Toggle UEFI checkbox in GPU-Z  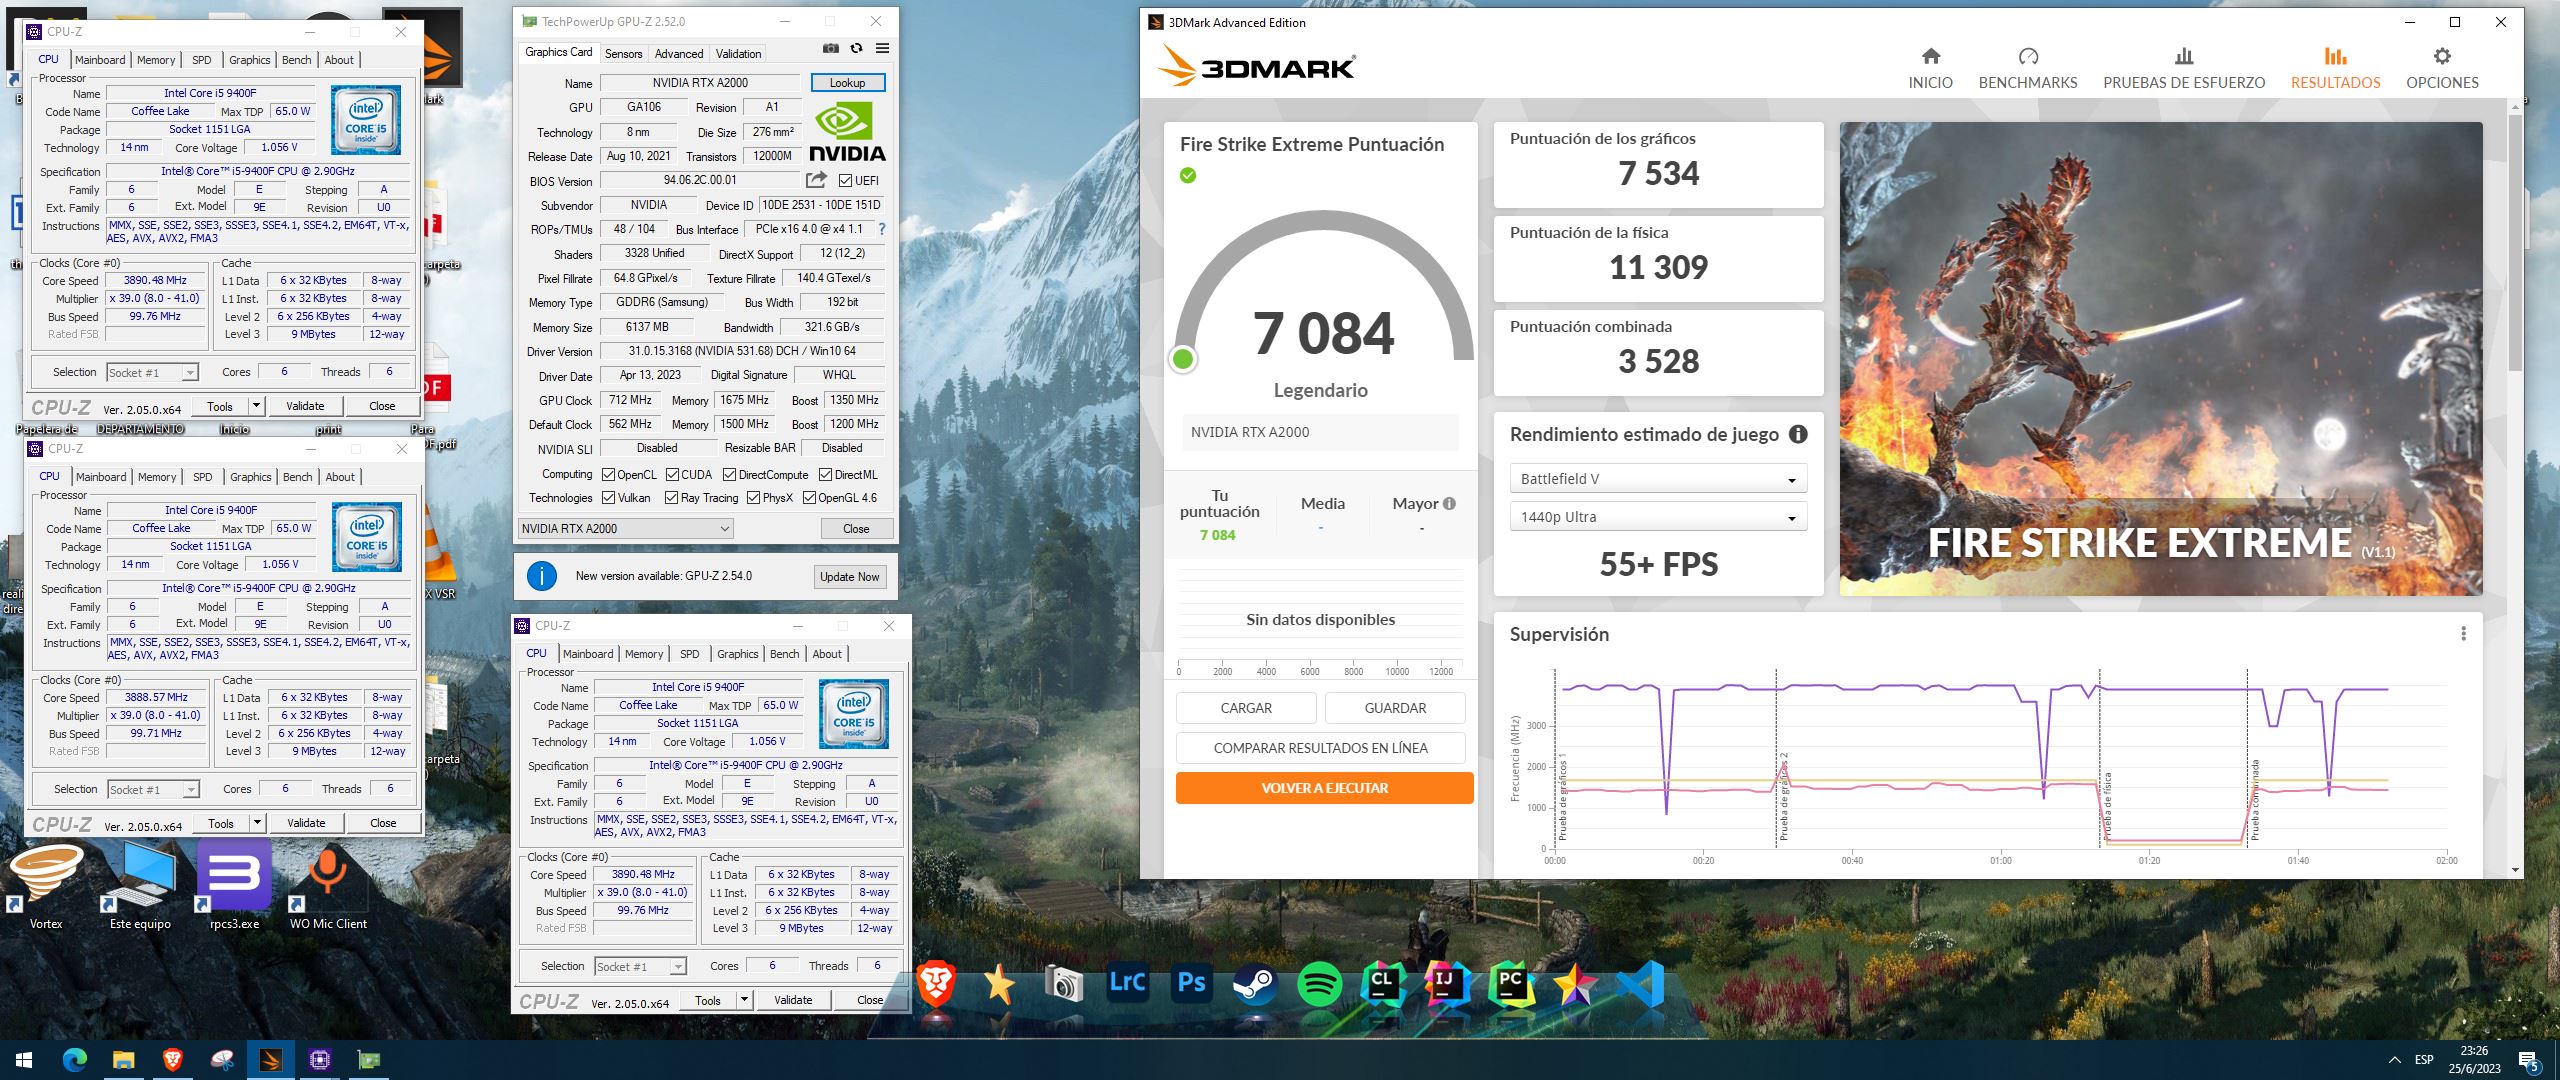click(845, 181)
